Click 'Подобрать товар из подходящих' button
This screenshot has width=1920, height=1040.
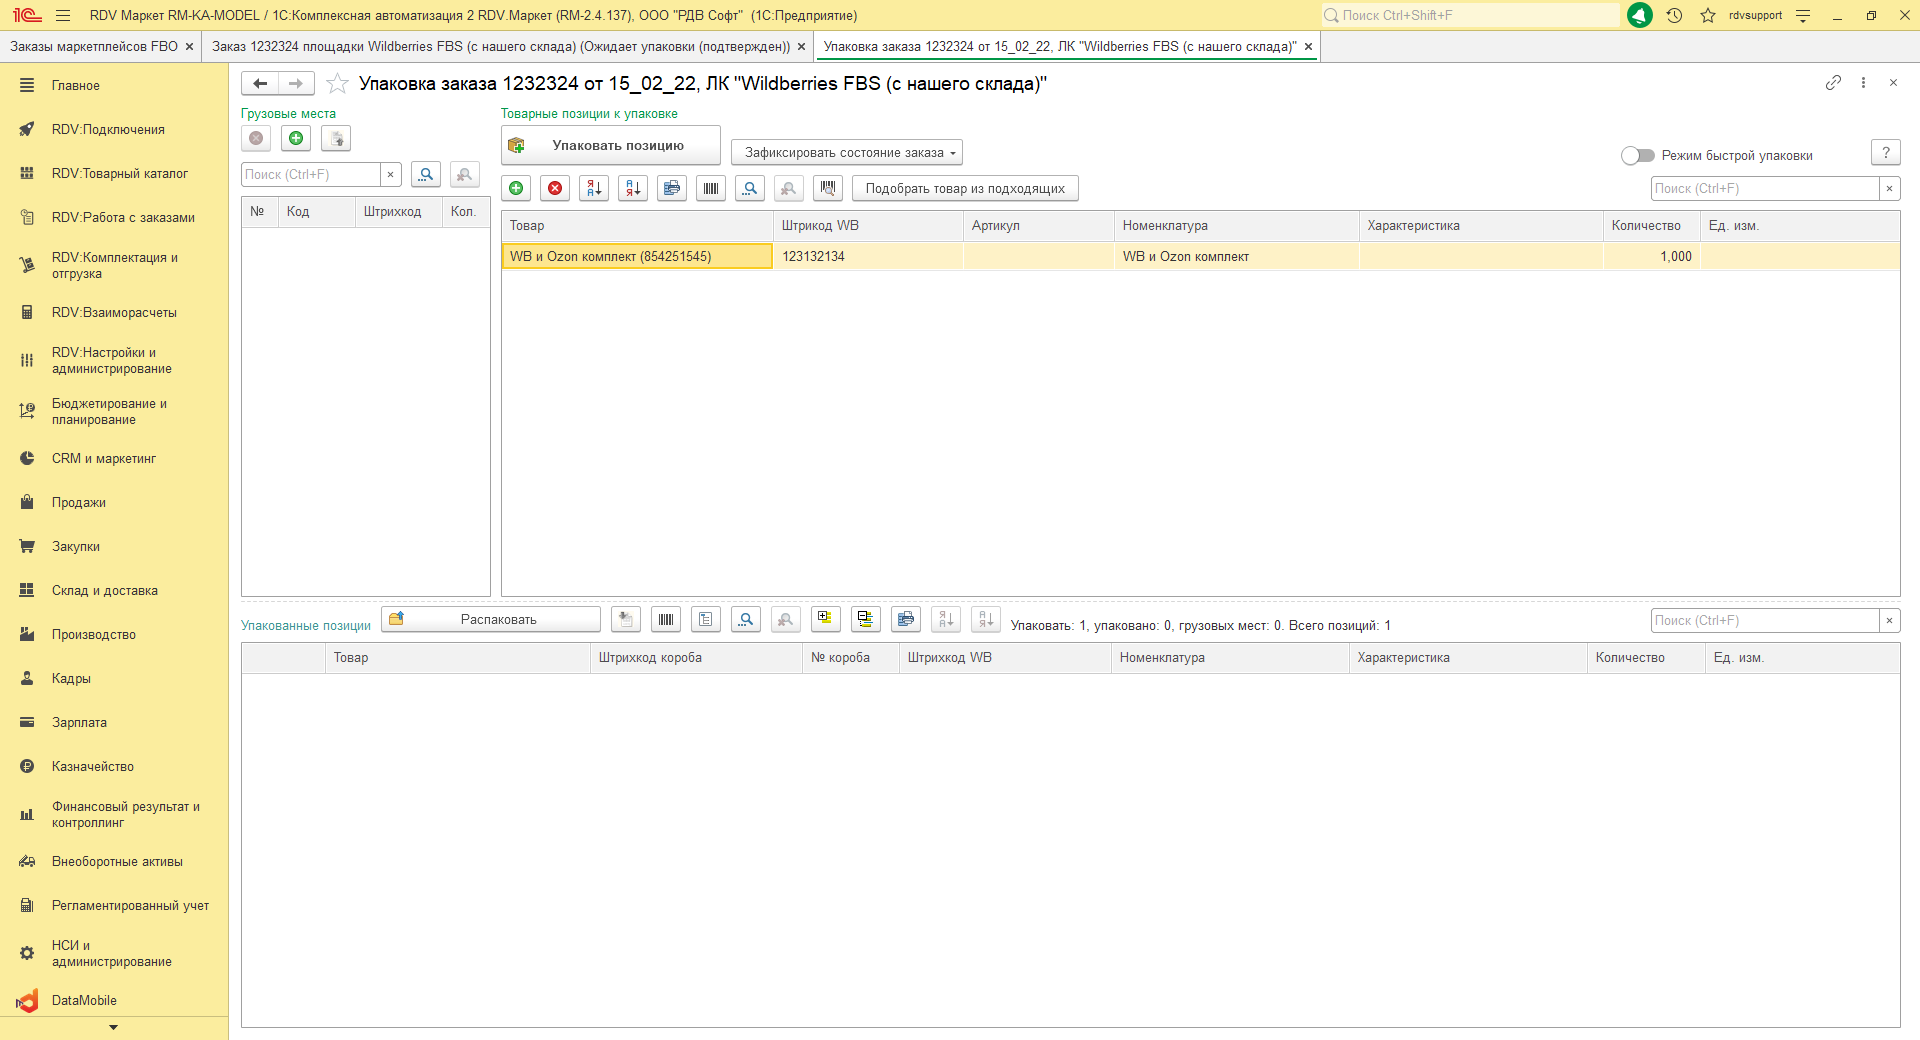tap(964, 188)
